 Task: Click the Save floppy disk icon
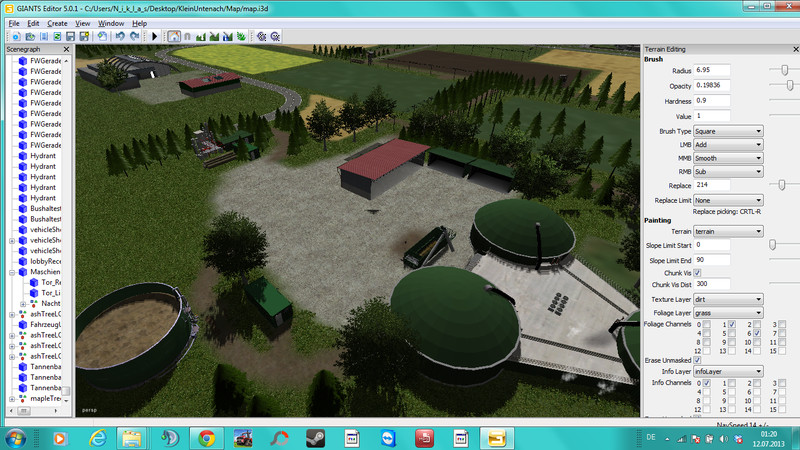click(x=70, y=36)
